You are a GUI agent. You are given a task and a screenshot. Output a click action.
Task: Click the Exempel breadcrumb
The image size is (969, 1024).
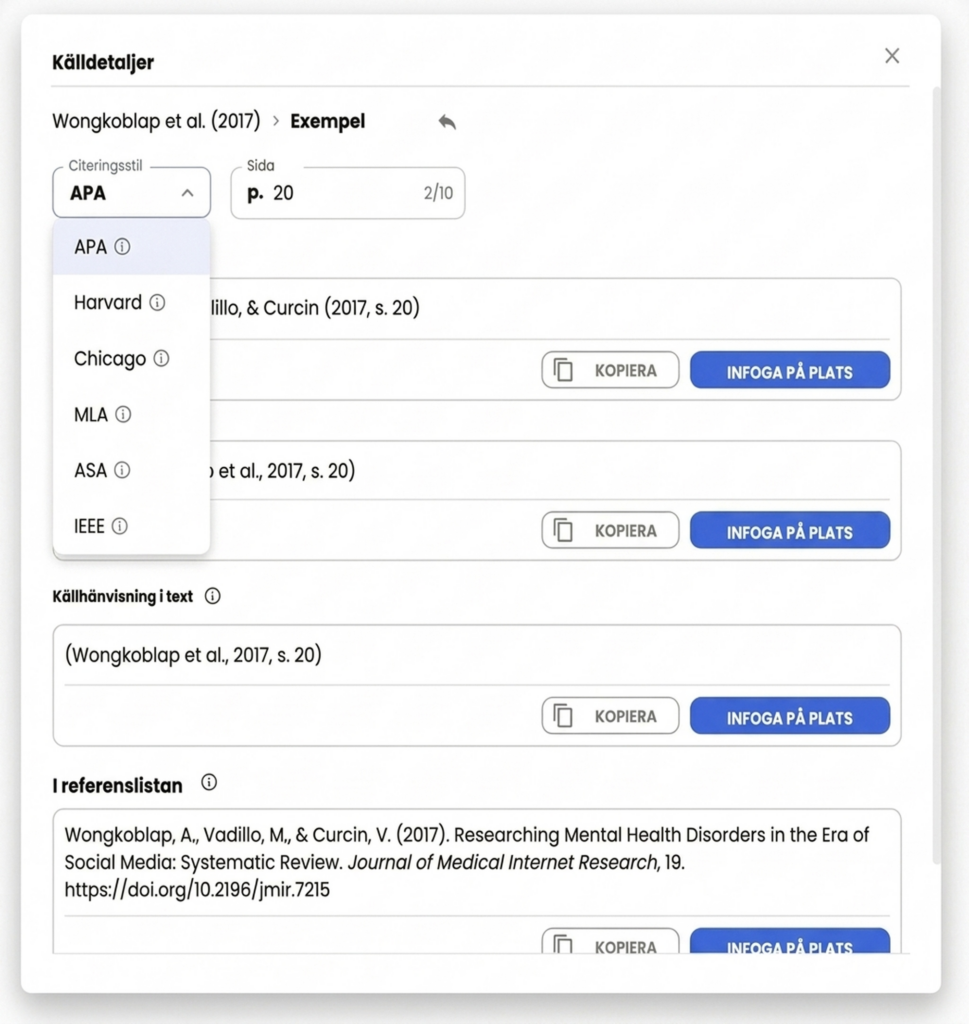coord(328,121)
